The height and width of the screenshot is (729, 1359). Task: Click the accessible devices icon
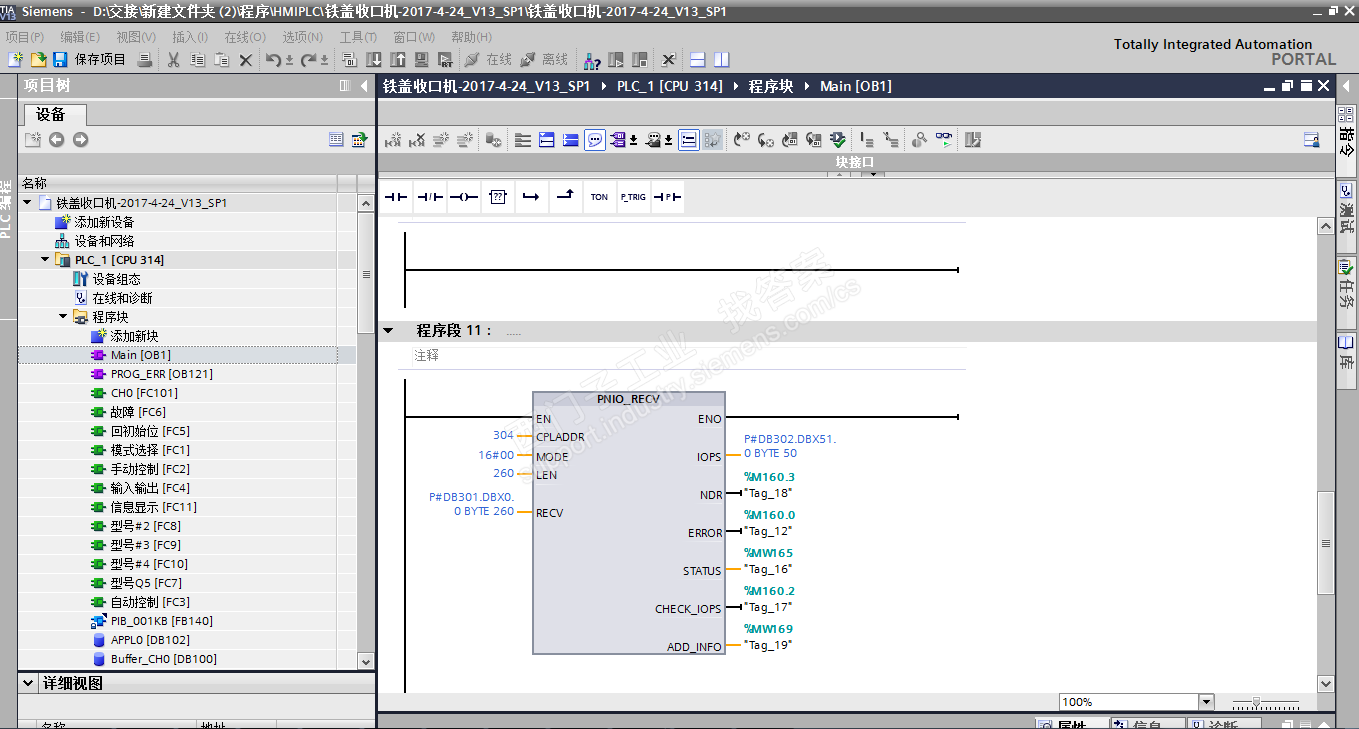point(593,60)
